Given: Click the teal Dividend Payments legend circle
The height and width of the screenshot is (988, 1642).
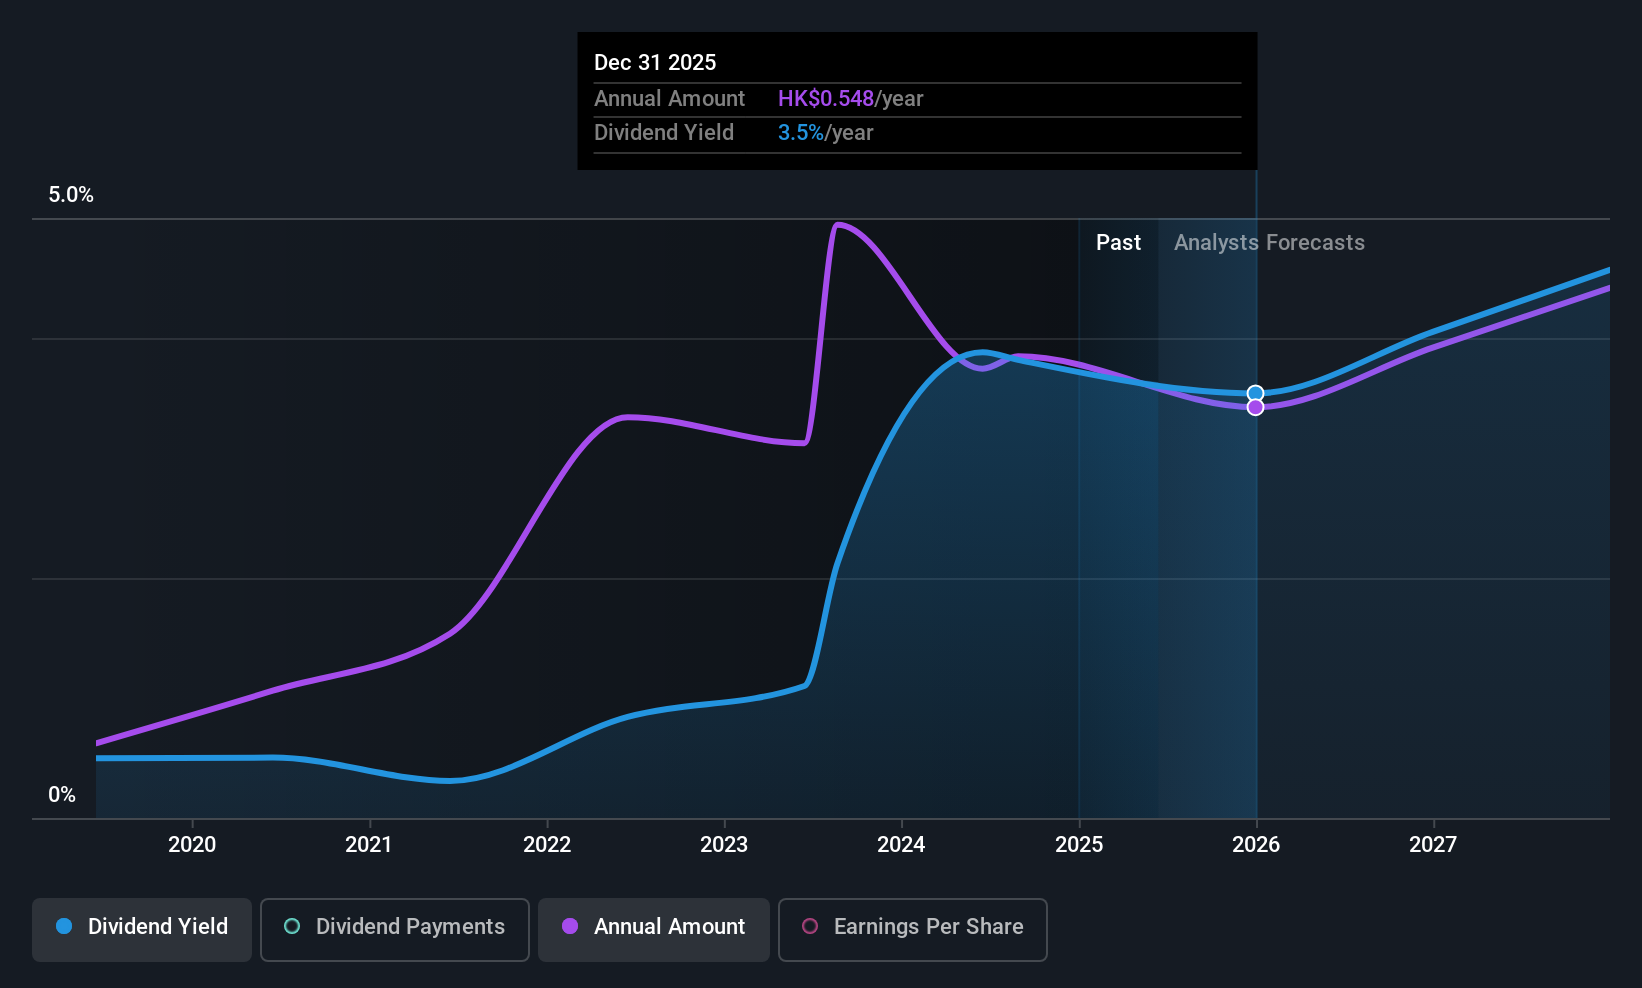Looking at the screenshot, I should click(x=292, y=926).
